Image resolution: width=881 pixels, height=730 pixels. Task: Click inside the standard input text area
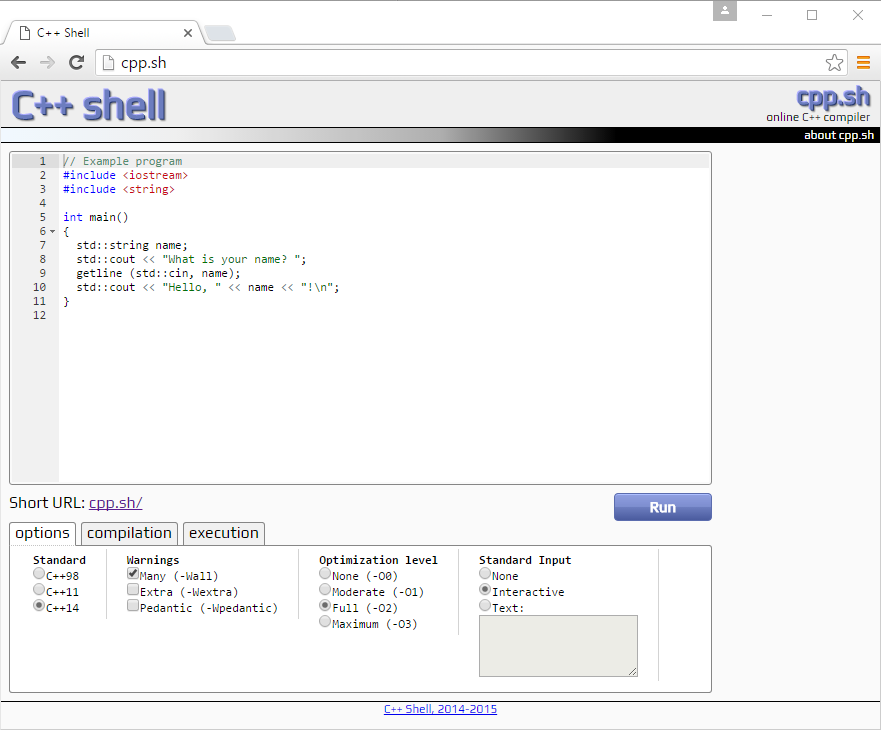point(558,646)
